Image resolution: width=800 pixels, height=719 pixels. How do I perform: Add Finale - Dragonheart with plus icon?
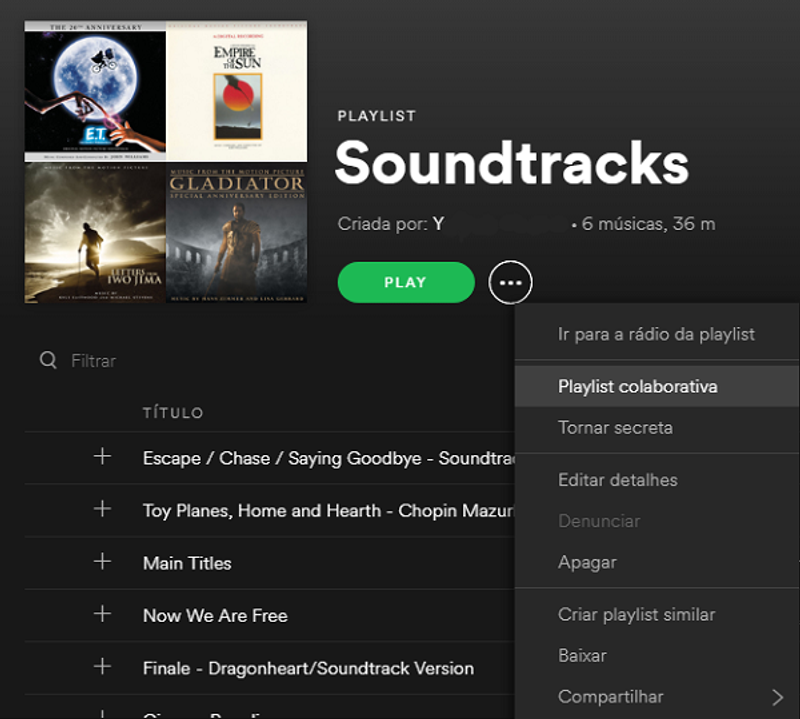click(x=102, y=667)
